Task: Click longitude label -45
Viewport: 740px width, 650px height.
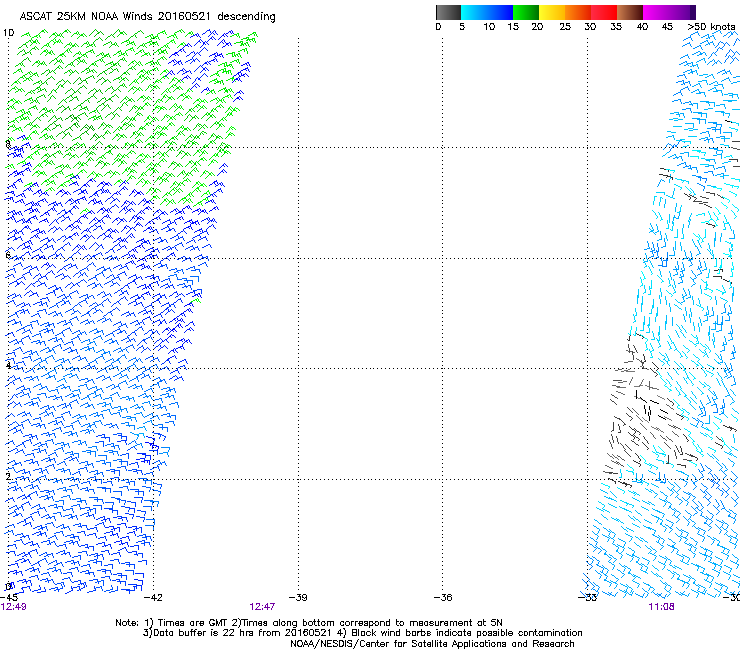Action: click(9, 597)
